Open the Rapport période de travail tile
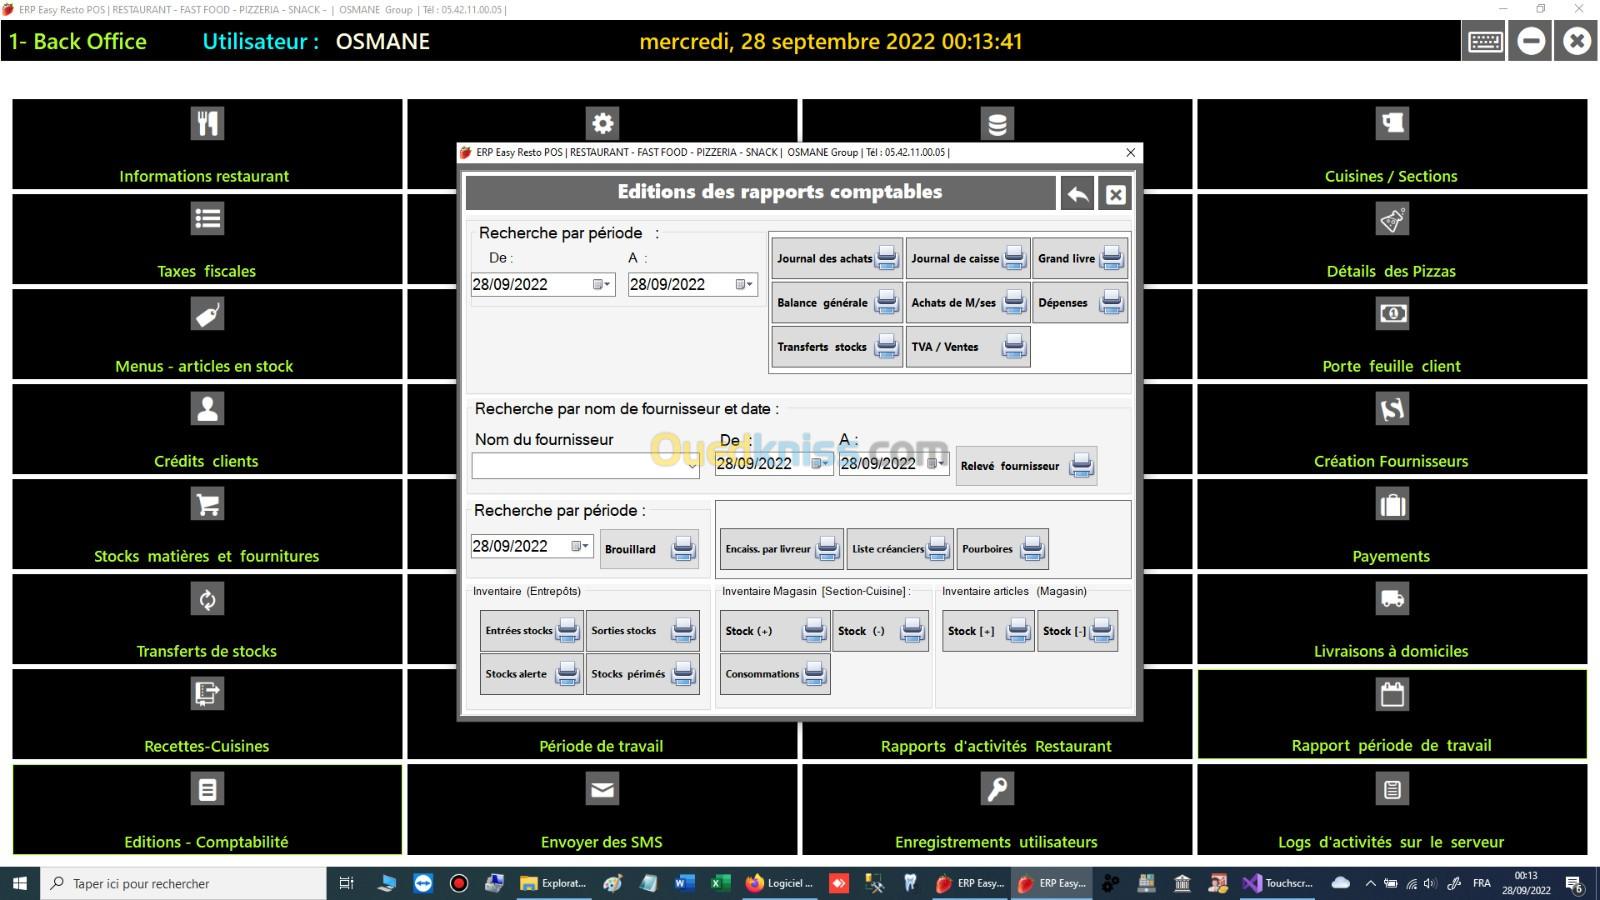 (x=1392, y=714)
